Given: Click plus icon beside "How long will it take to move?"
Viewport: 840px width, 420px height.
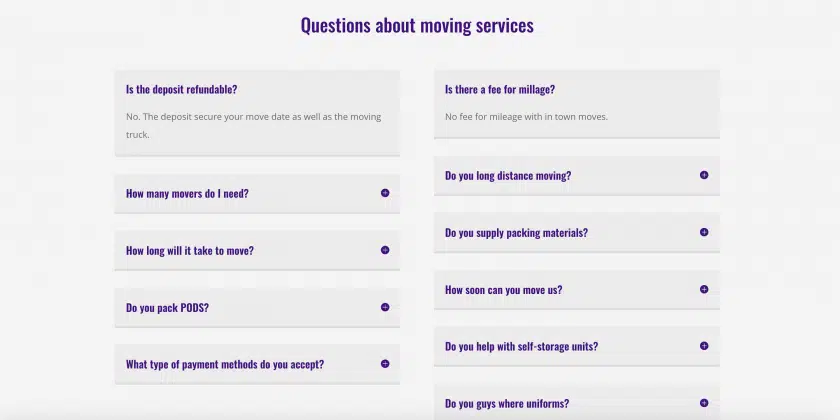Looking at the screenshot, I should click(x=385, y=250).
